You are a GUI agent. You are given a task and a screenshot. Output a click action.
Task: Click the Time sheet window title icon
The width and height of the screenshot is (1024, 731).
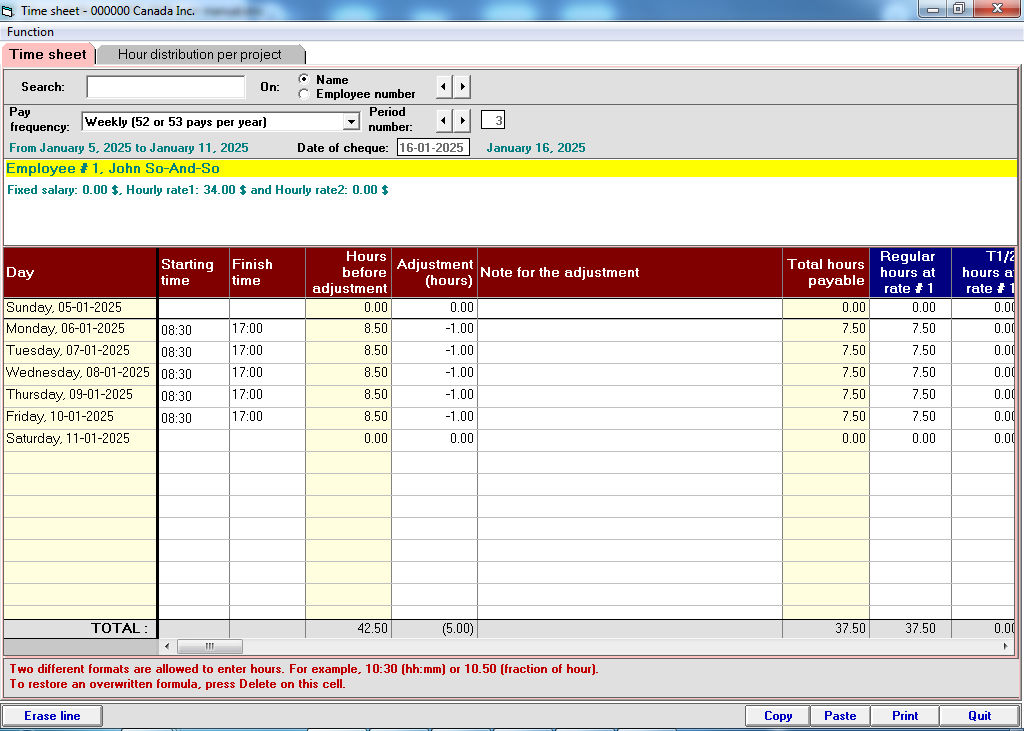9,10
